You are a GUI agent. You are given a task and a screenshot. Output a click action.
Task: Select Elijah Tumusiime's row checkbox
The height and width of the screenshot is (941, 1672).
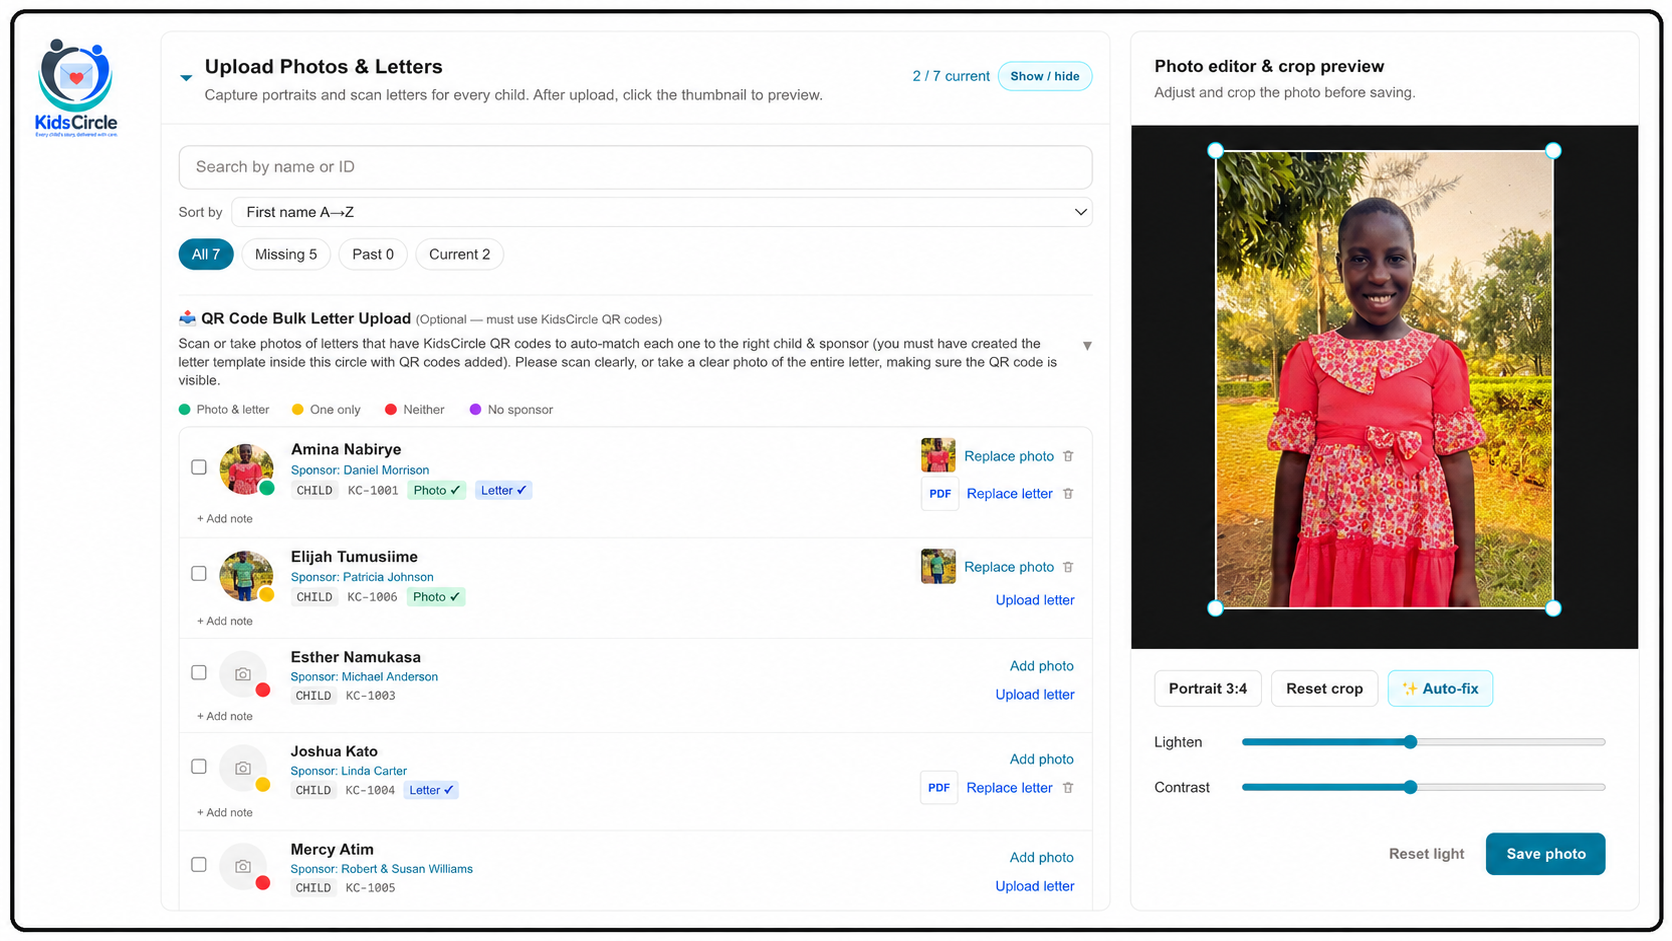pyautogui.click(x=199, y=574)
